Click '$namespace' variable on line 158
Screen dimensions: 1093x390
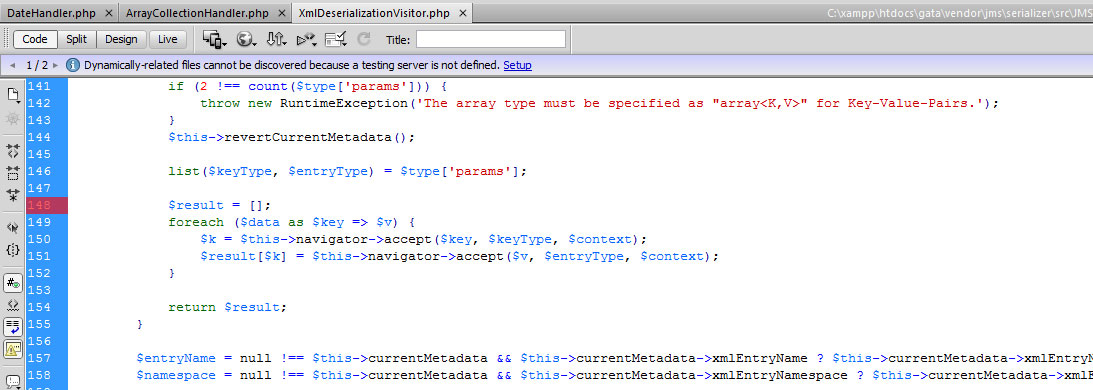click(x=176, y=376)
